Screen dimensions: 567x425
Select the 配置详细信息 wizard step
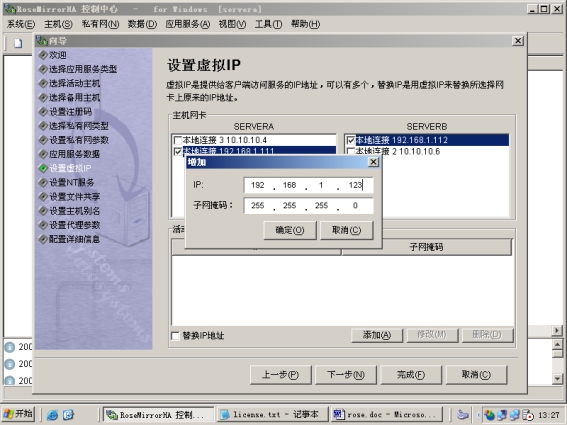pyautogui.click(x=74, y=239)
